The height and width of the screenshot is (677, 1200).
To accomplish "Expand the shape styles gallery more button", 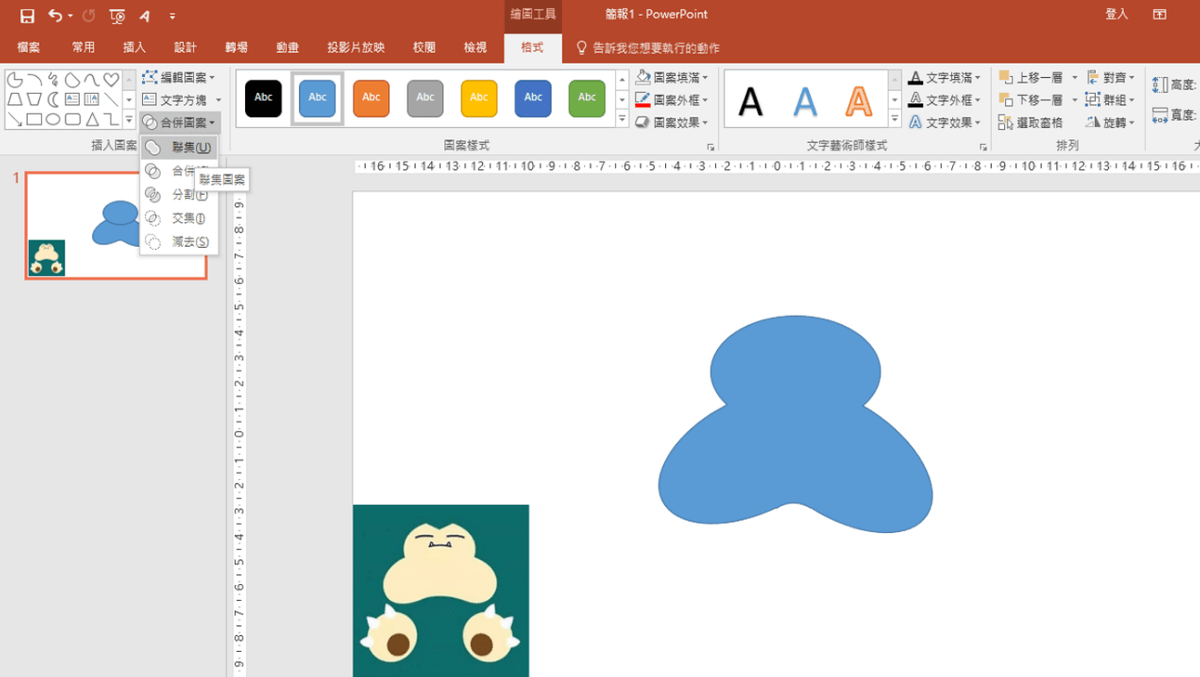I will (x=622, y=120).
